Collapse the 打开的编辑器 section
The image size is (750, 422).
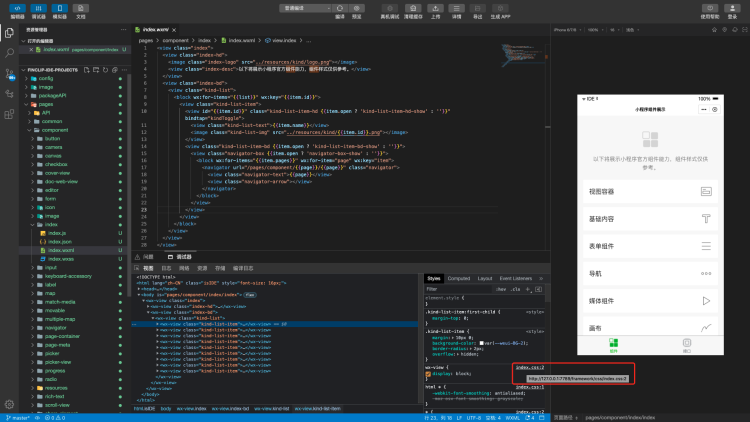coord(23,41)
